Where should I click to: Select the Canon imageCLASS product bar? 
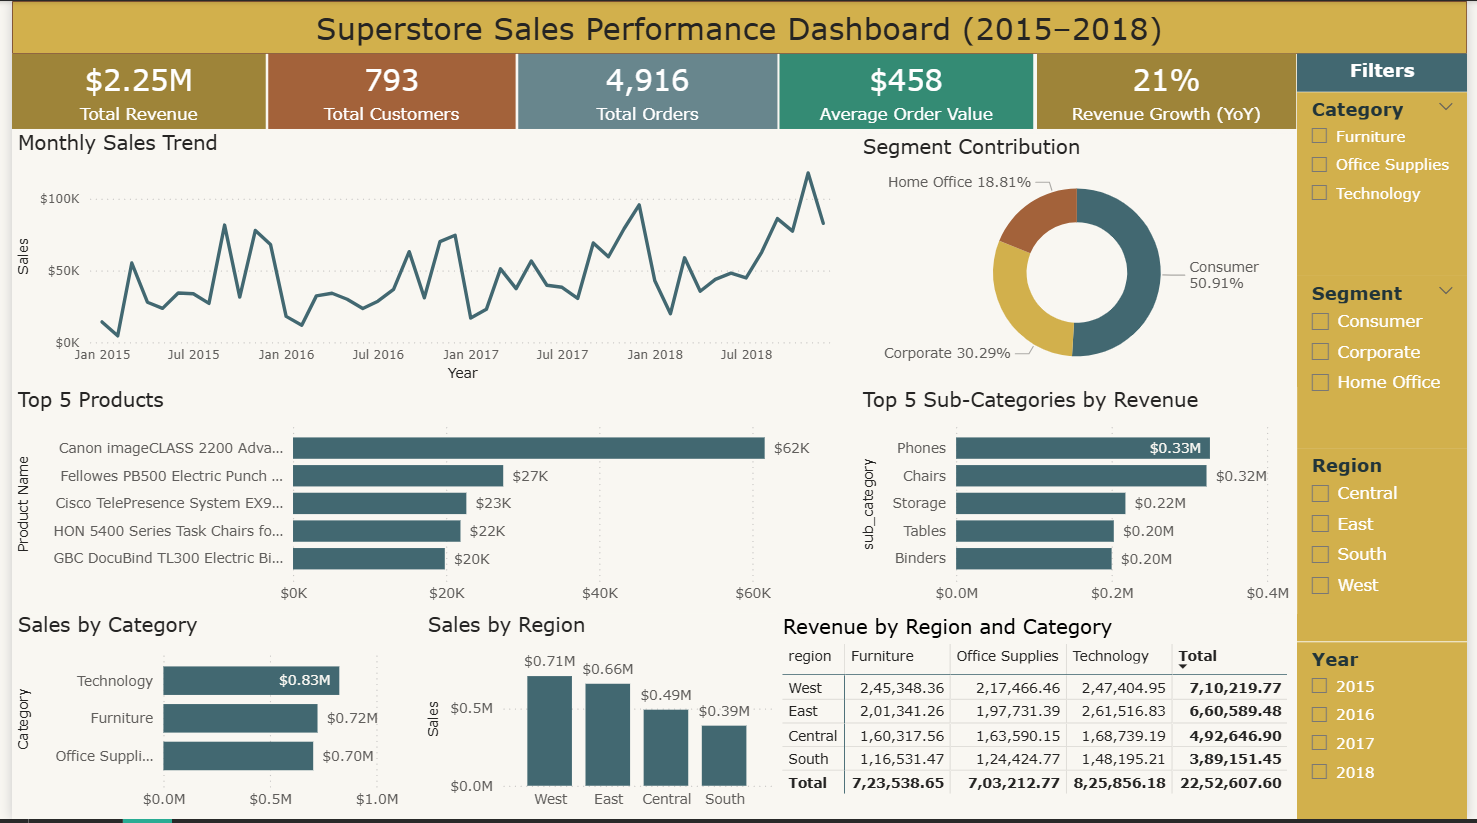(x=528, y=448)
